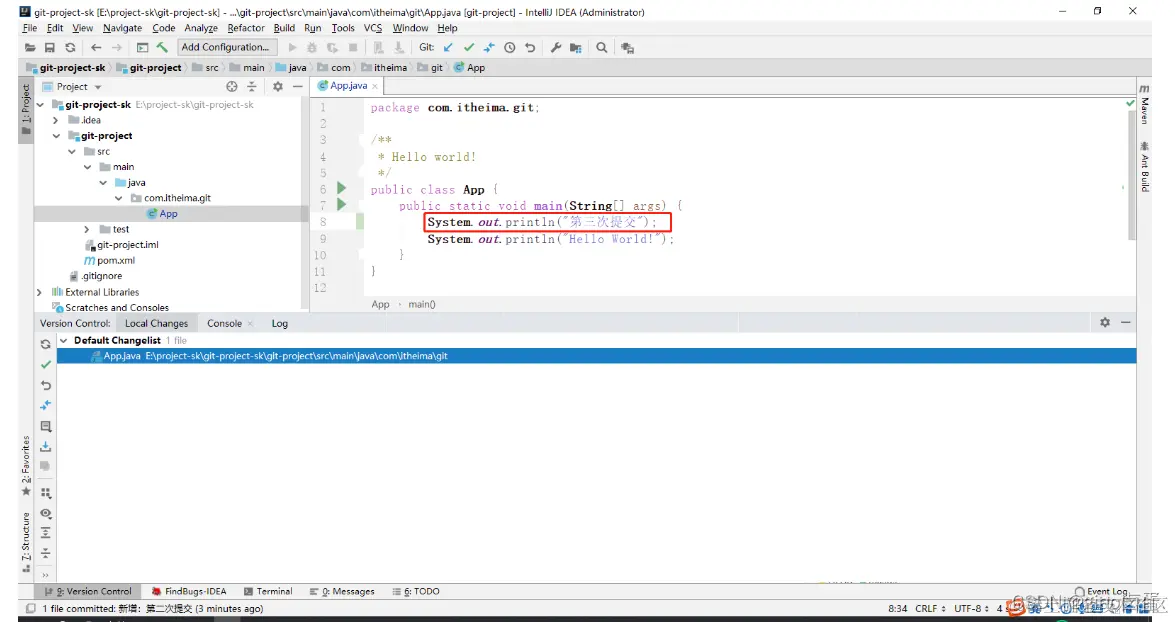The image size is (1175, 622).
Task: Collapse the com.itheima.git package
Action: coord(118,198)
